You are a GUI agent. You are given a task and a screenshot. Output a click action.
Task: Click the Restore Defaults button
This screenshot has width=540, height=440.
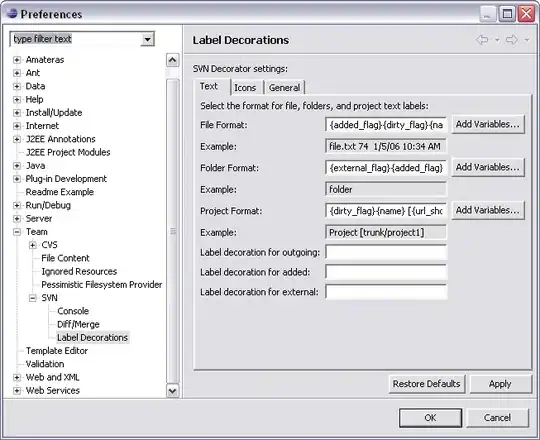click(x=427, y=384)
